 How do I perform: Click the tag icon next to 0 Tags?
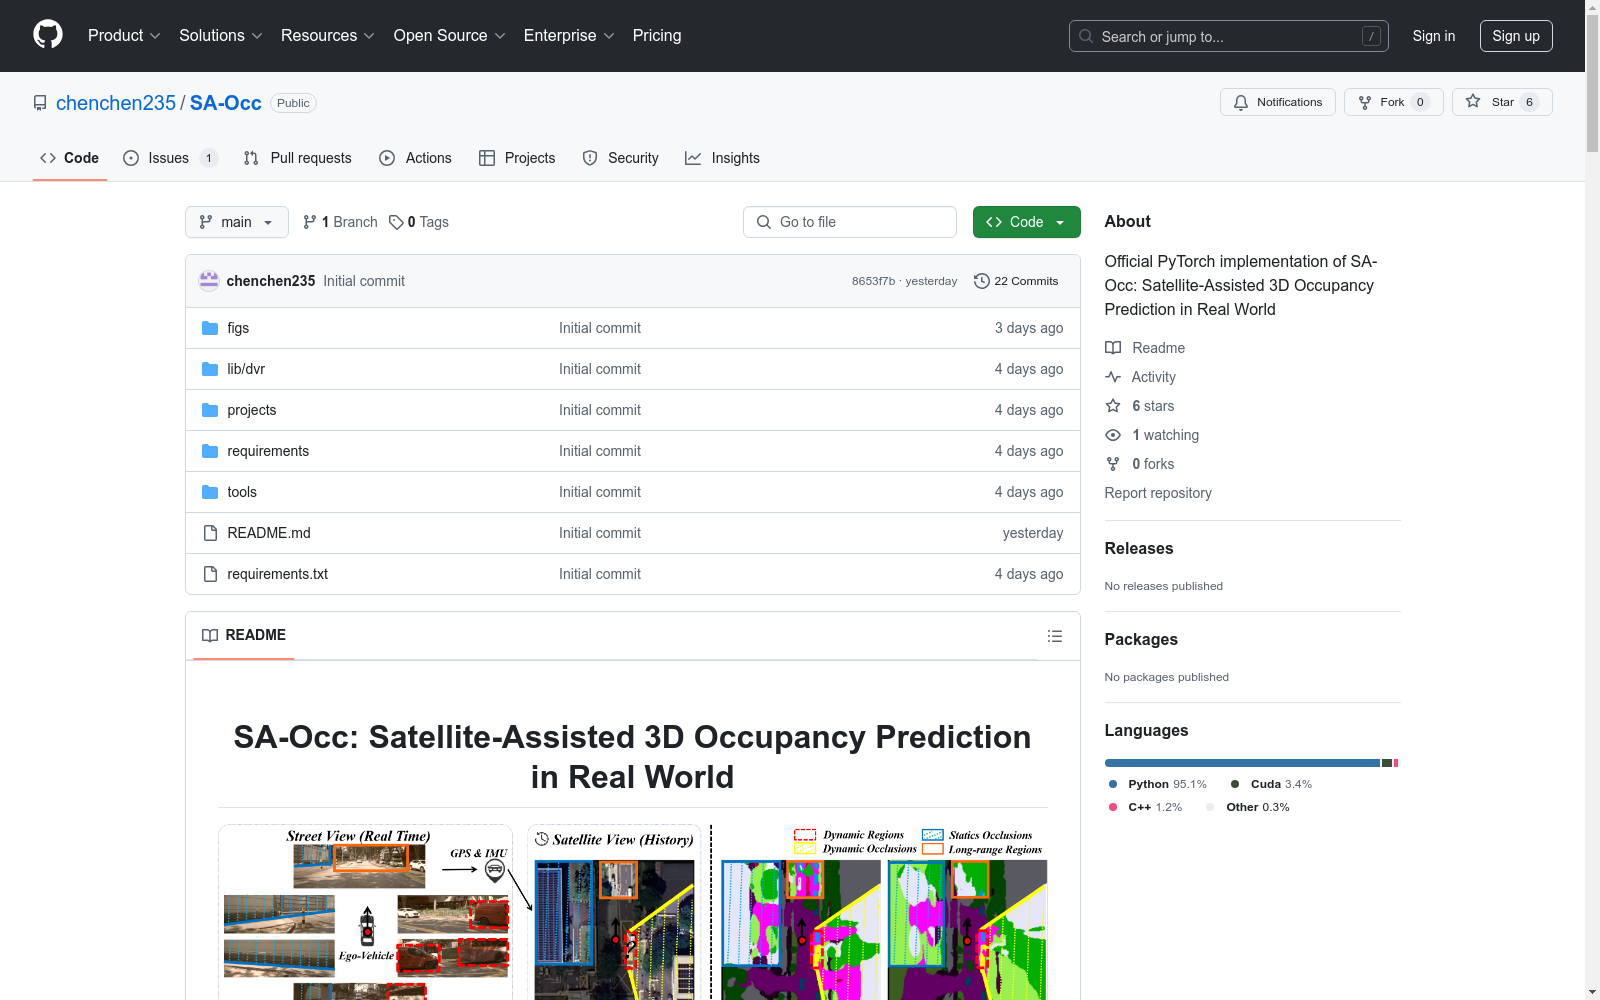click(x=396, y=222)
